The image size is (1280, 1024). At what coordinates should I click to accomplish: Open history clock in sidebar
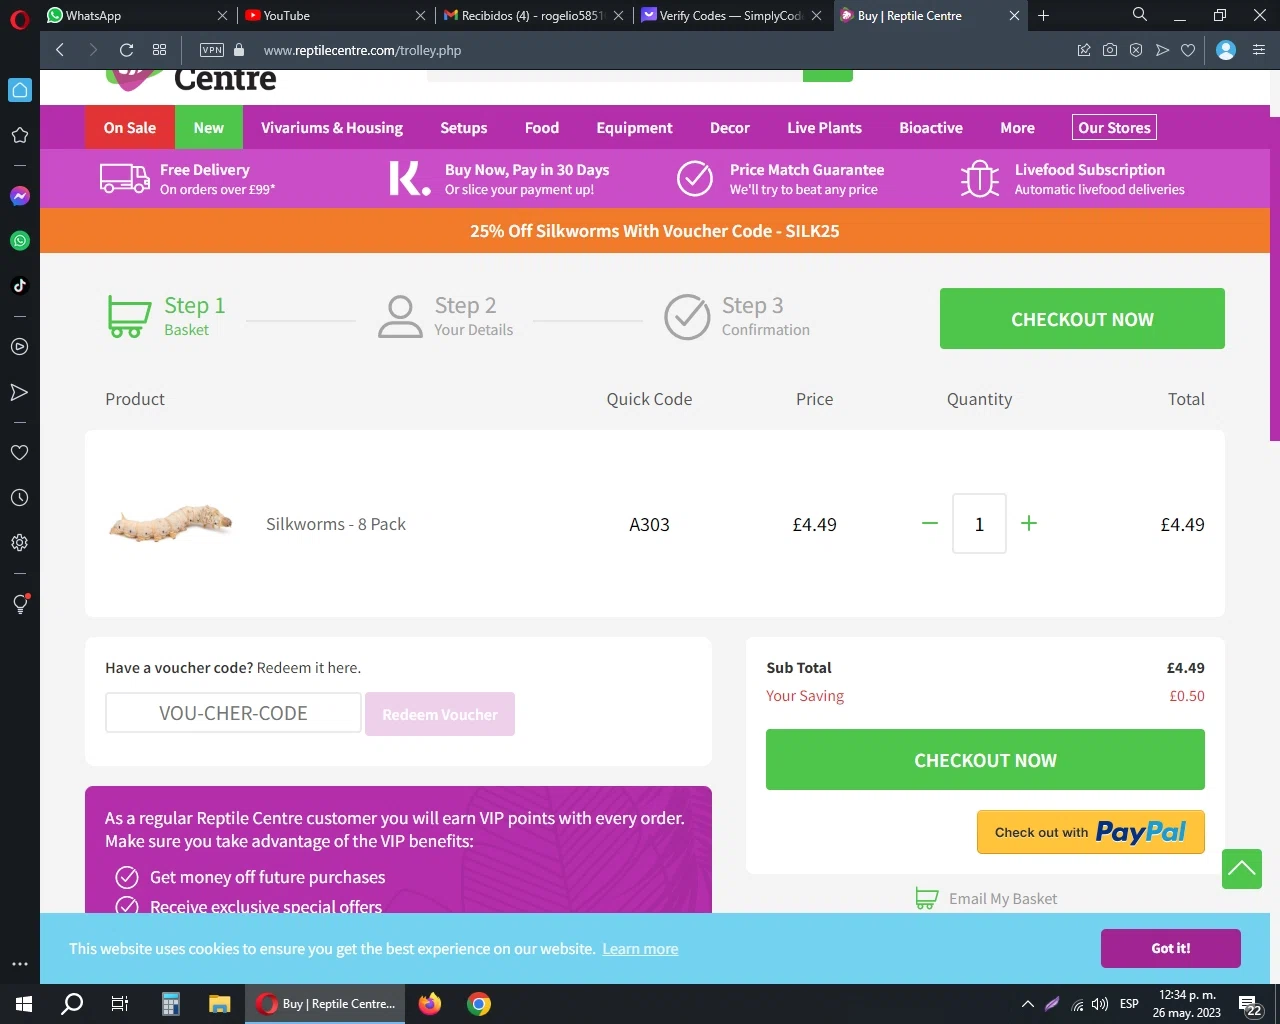[x=19, y=497]
